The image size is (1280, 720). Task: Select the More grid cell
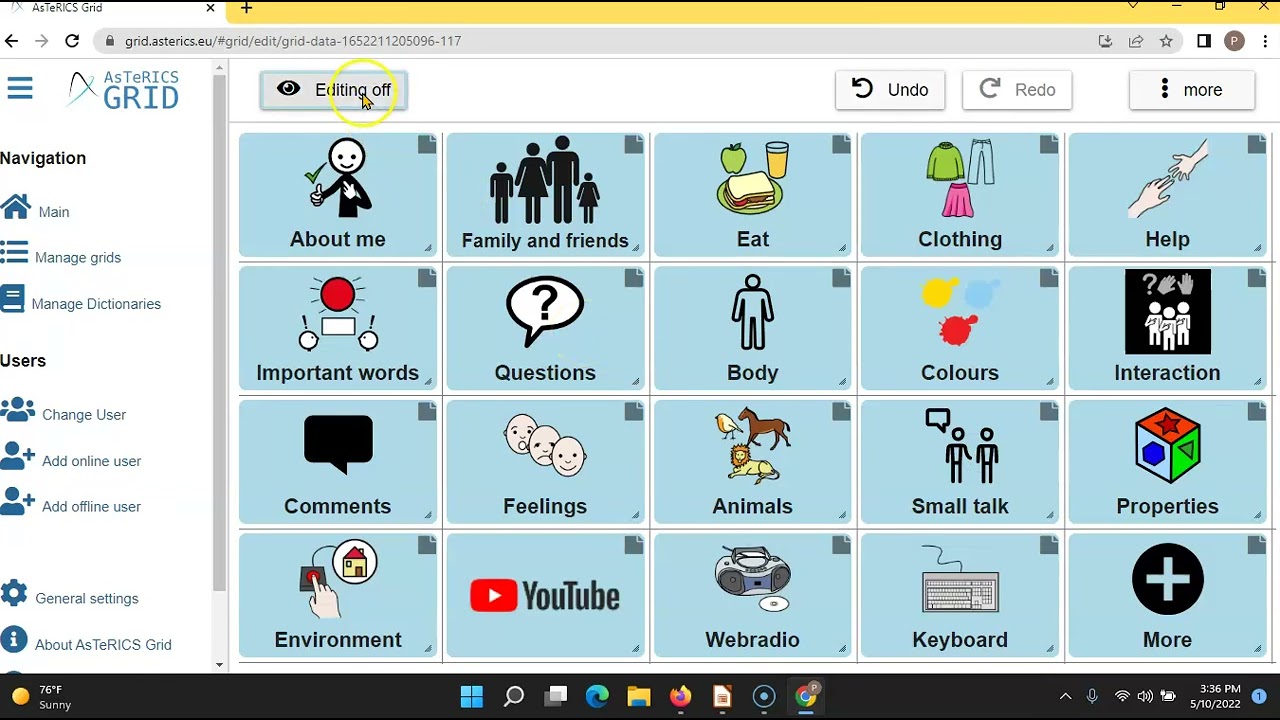click(x=1167, y=595)
